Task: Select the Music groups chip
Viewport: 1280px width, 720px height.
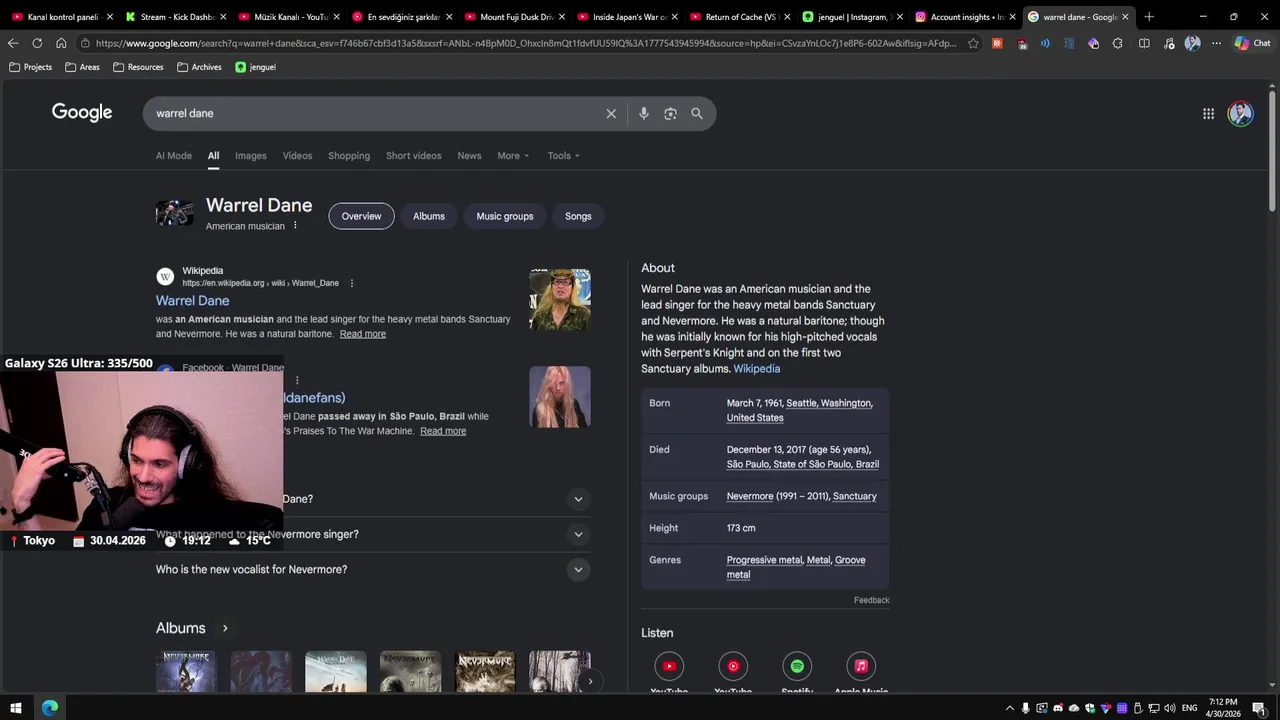Action: (505, 216)
